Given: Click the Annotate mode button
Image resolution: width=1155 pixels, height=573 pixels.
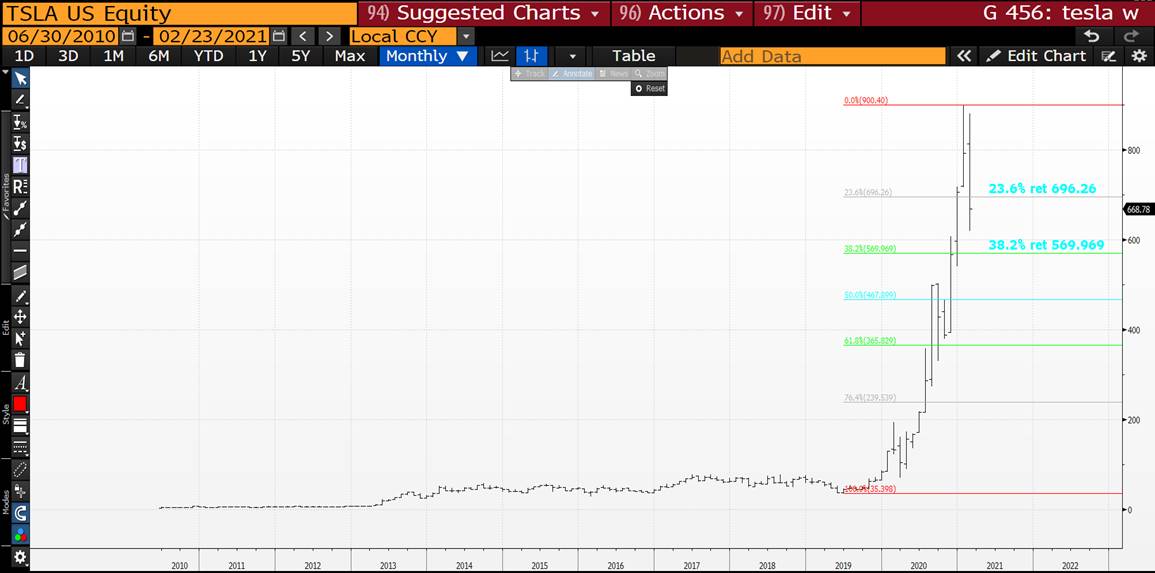Looking at the screenshot, I should [572, 74].
